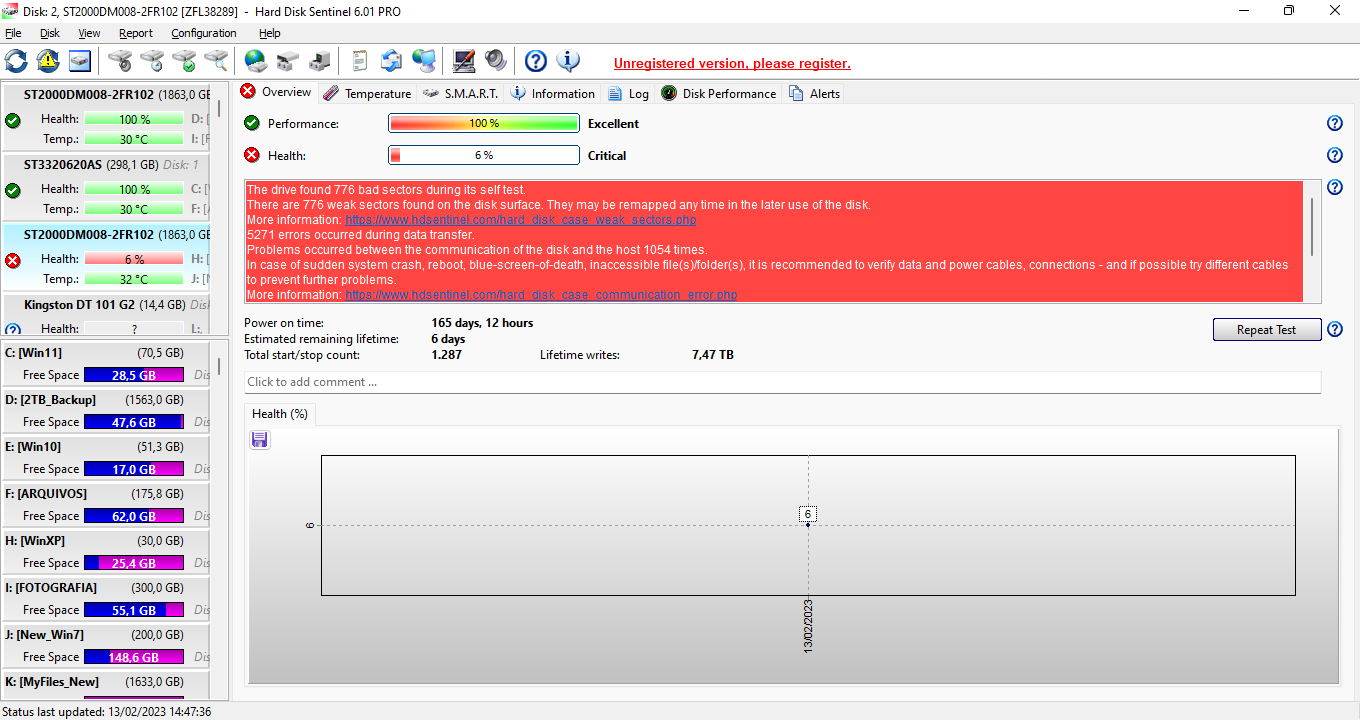Select the D: [2TB_Backup] partition
Screen dimensions: 1360x720
tap(105, 411)
